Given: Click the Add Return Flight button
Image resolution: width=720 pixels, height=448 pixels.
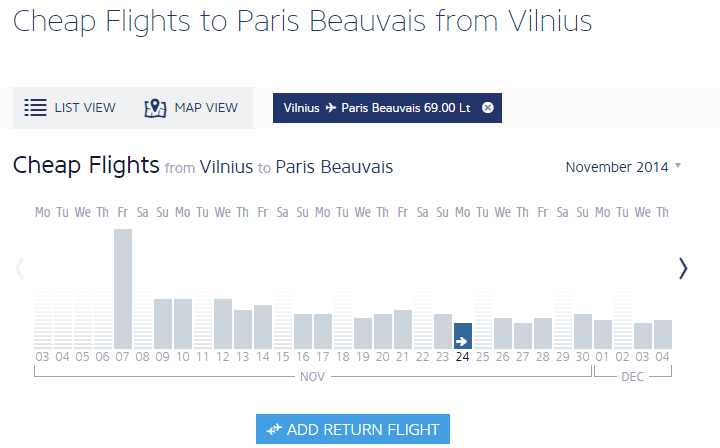Looking at the screenshot, I should (x=353, y=429).
